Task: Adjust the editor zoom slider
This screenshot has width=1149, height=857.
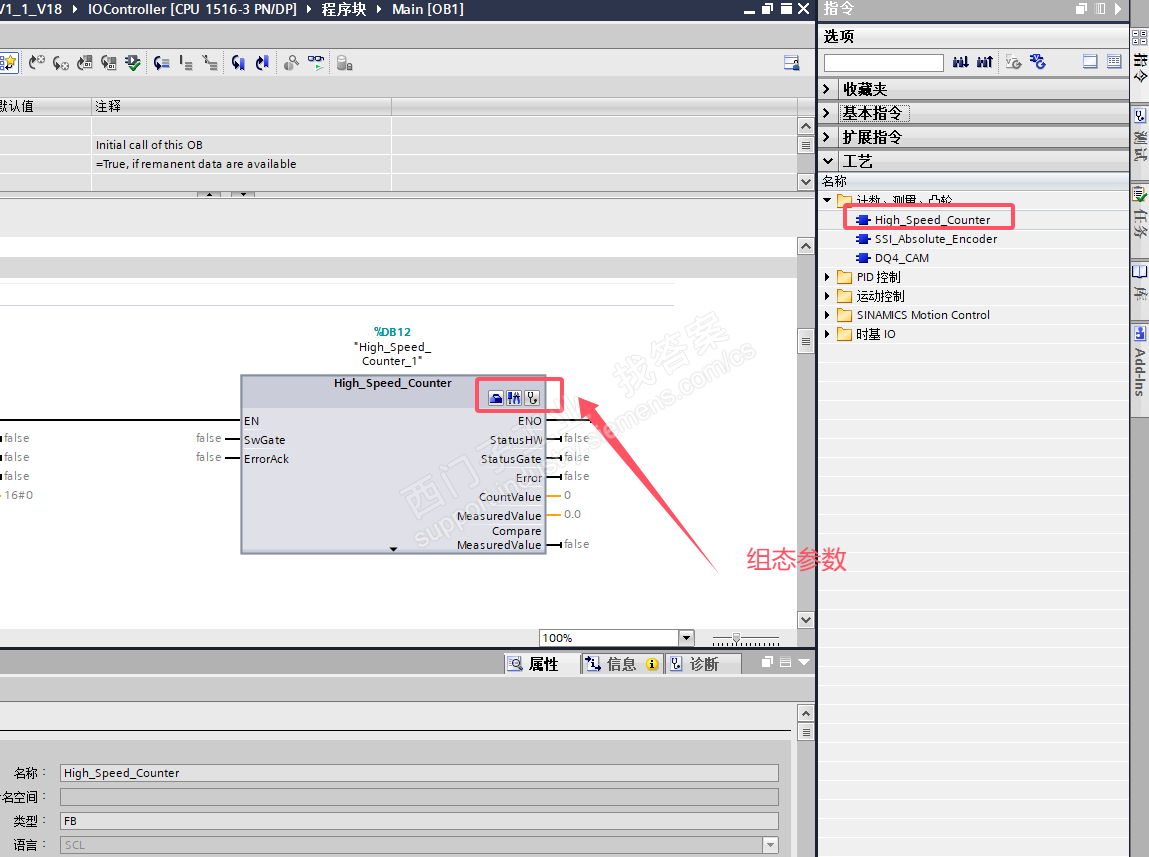Action: pos(736,638)
